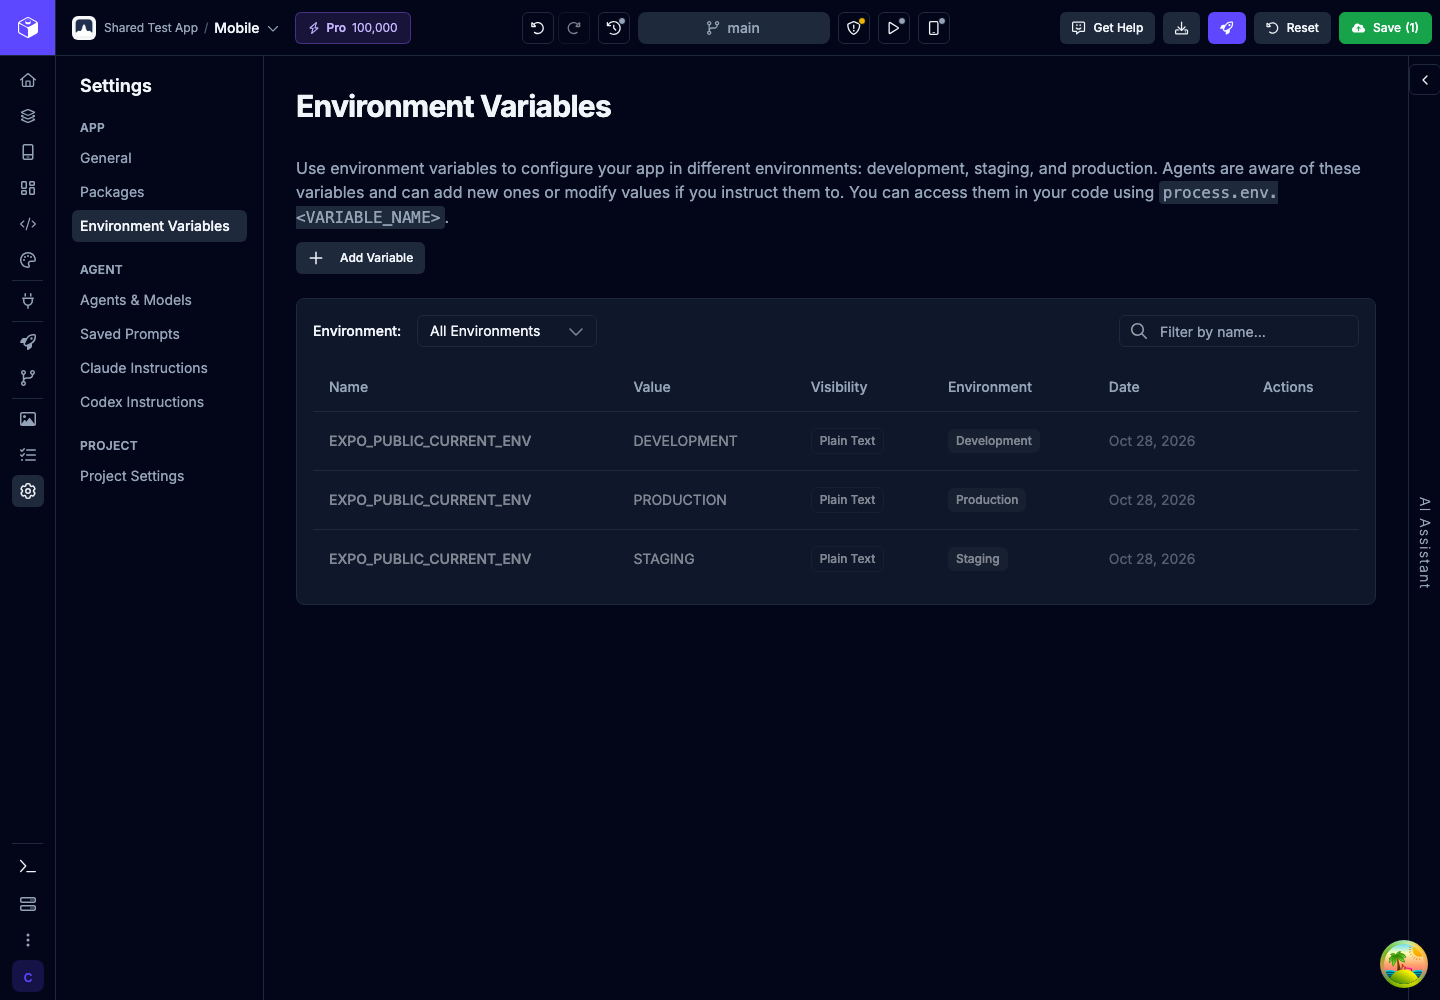
Task: Open the main branch selector
Action: click(x=734, y=28)
